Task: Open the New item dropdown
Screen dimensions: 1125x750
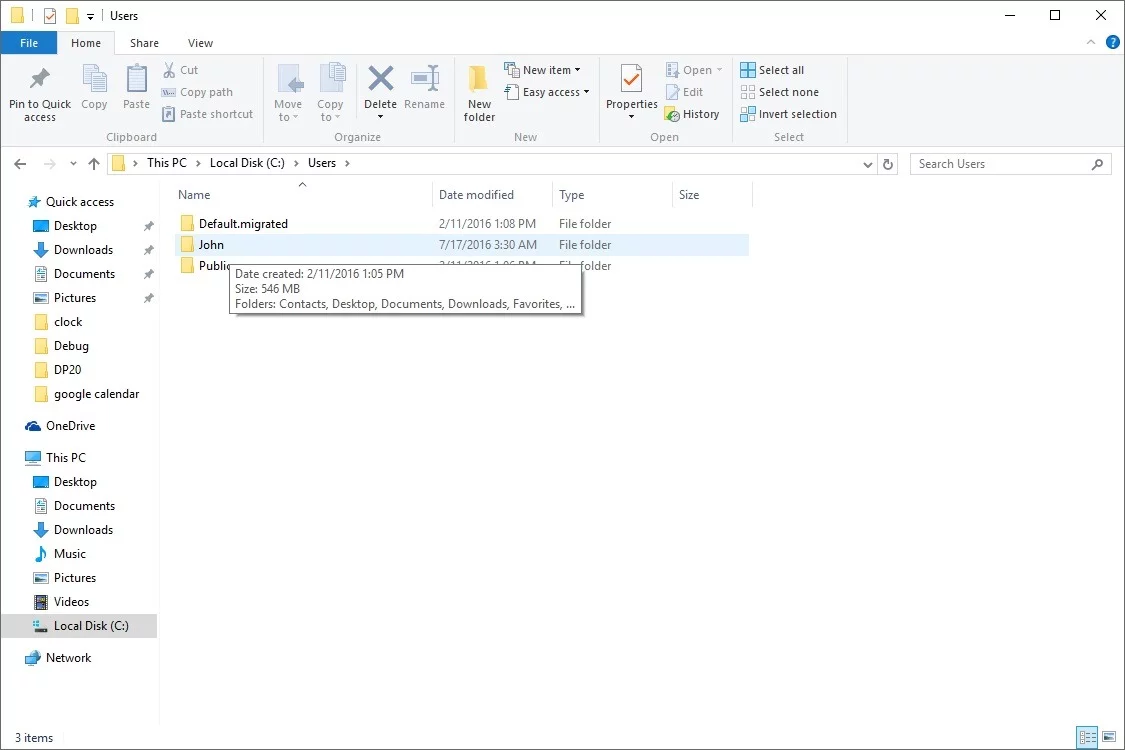Action: pos(543,70)
